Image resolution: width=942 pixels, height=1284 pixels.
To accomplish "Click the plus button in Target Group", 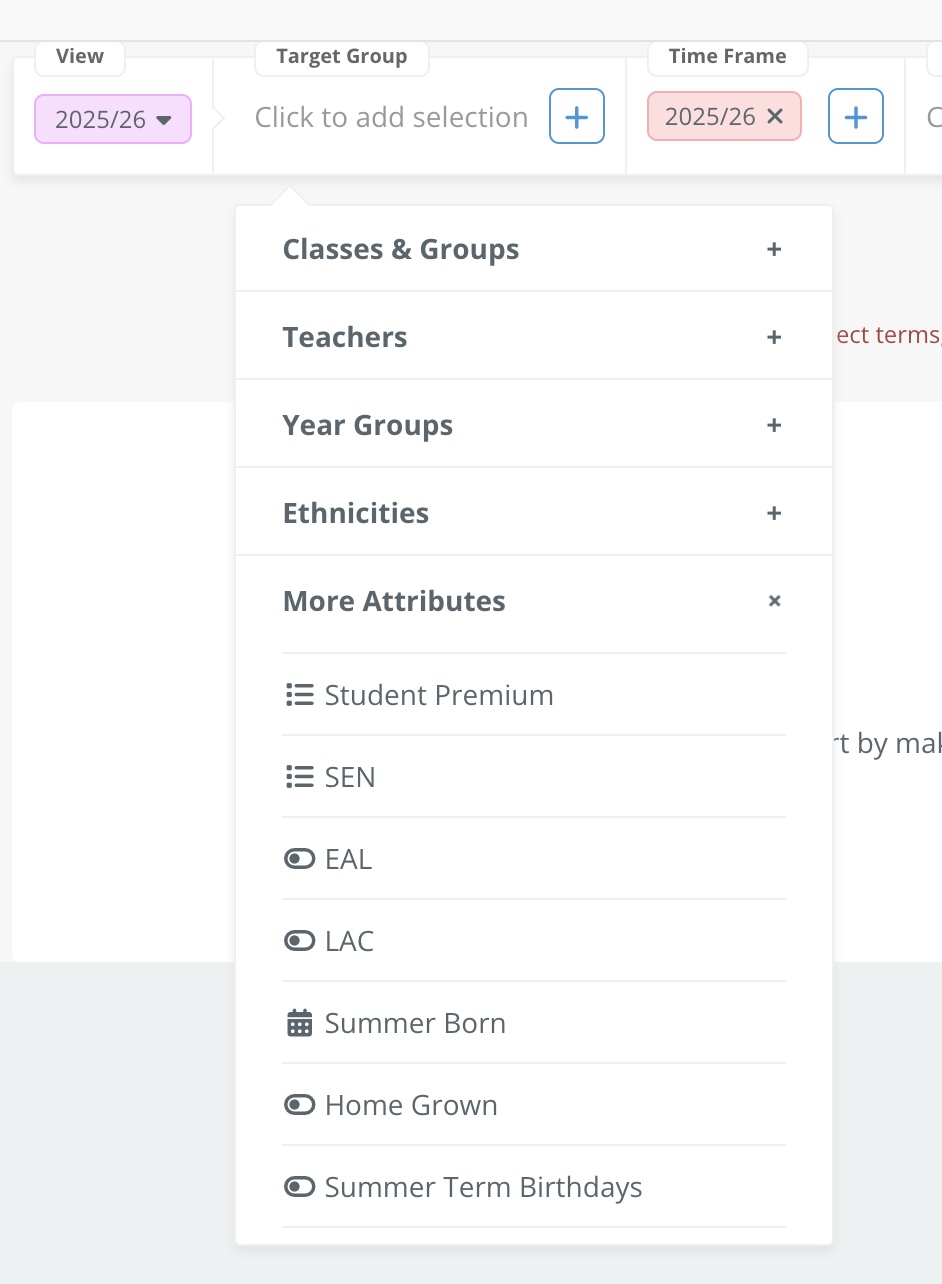I will click(x=576, y=117).
